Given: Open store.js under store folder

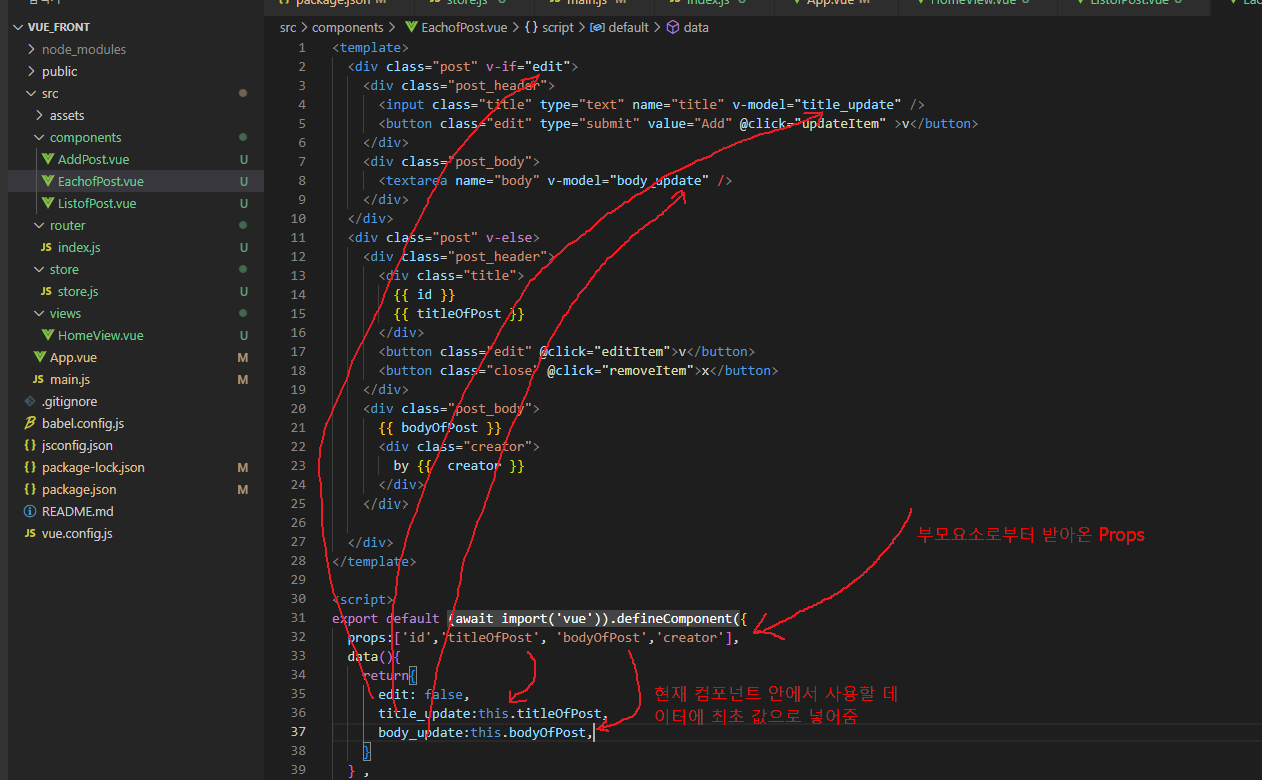Looking at the screenshot, I should point(78,291).
